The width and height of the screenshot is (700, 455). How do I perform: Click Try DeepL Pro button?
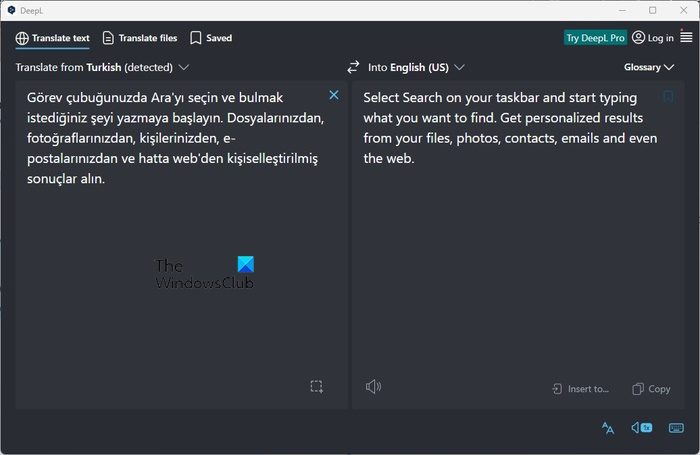(x=595, y=38)
